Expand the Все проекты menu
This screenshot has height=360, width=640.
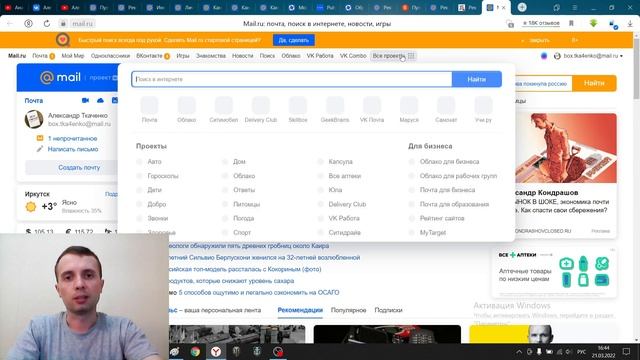coord(393,56)
